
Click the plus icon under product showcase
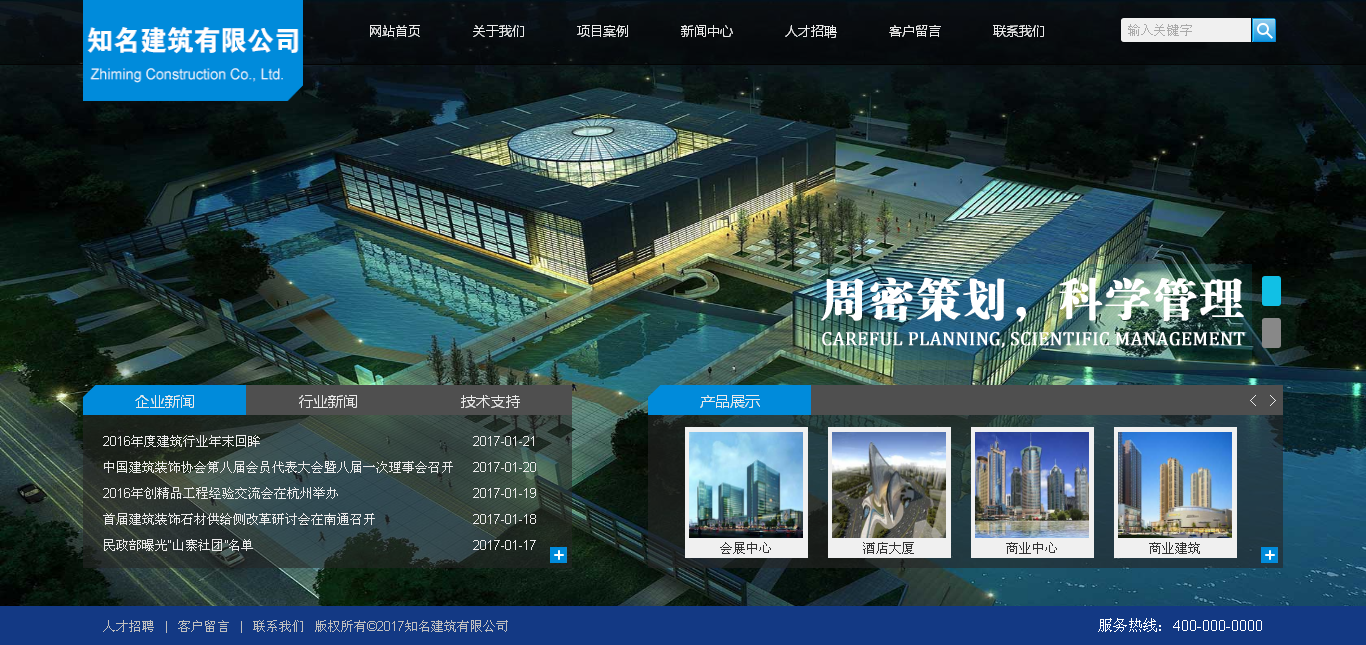click(x=1269, y=555)
